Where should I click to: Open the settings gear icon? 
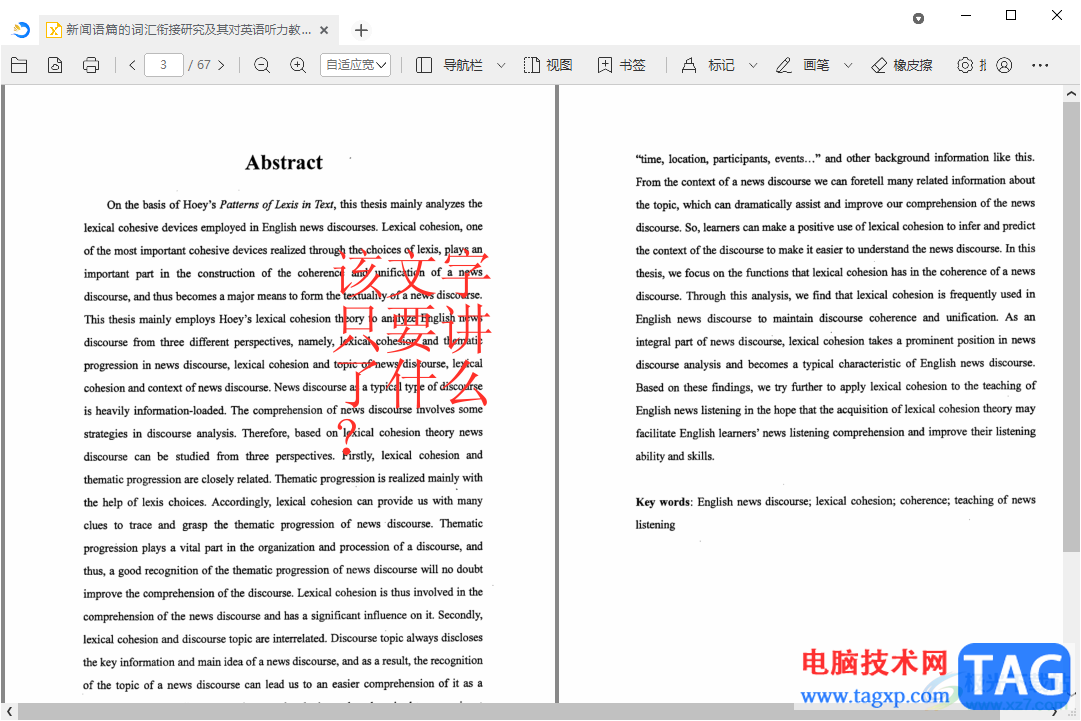click(x=965, y=65)
